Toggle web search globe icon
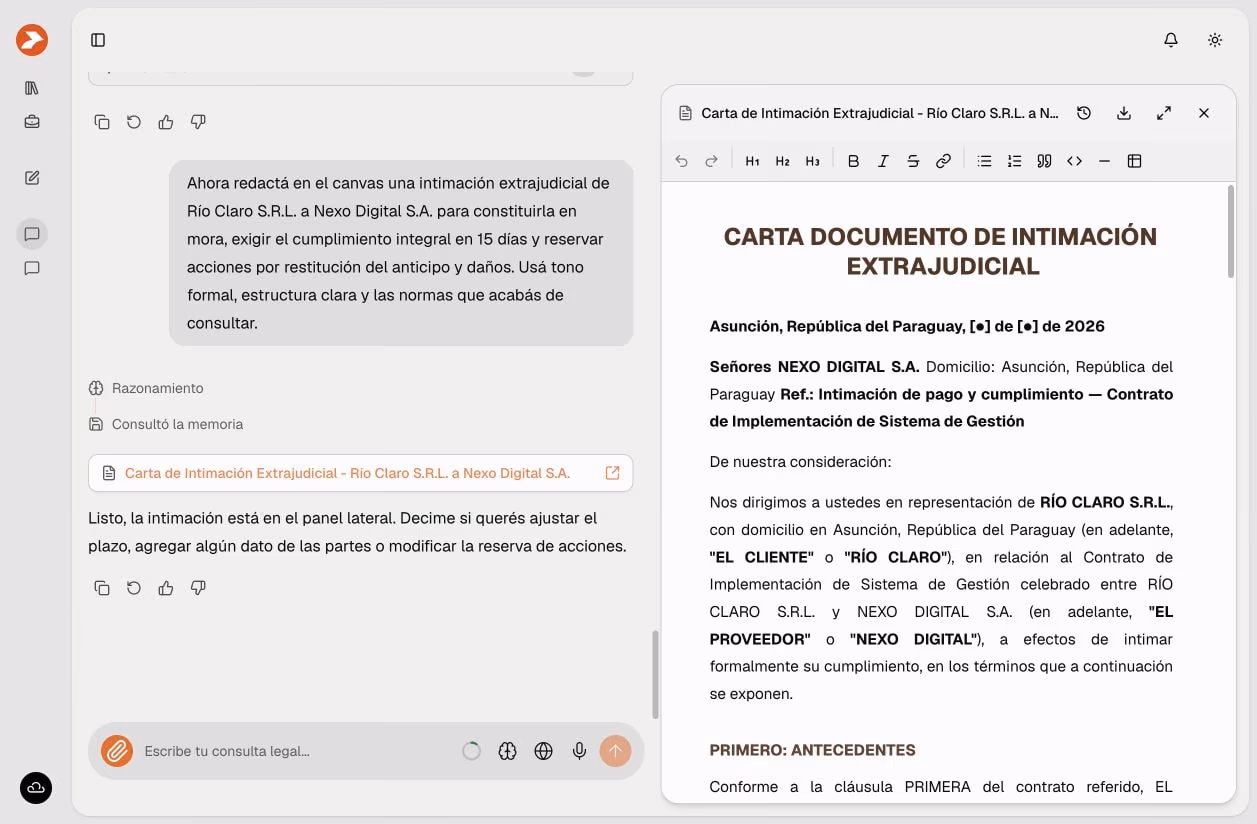 544,751
